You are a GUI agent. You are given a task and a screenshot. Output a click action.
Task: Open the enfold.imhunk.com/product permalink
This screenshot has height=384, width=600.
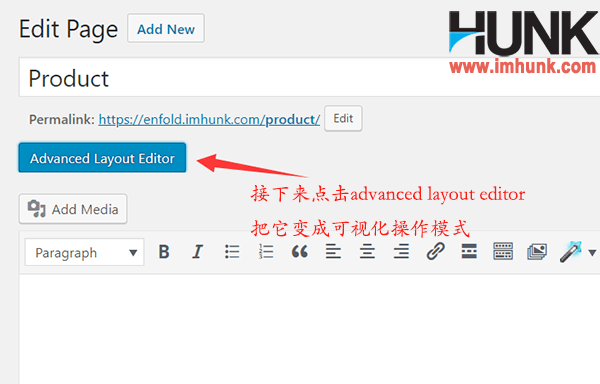pos(209,120)
